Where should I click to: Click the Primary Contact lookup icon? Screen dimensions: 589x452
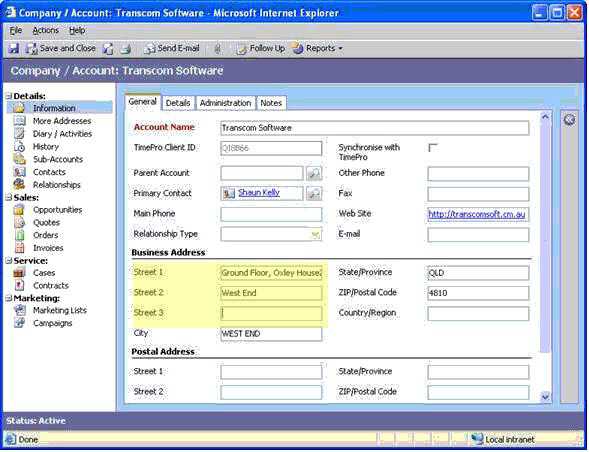coord(314,193)
